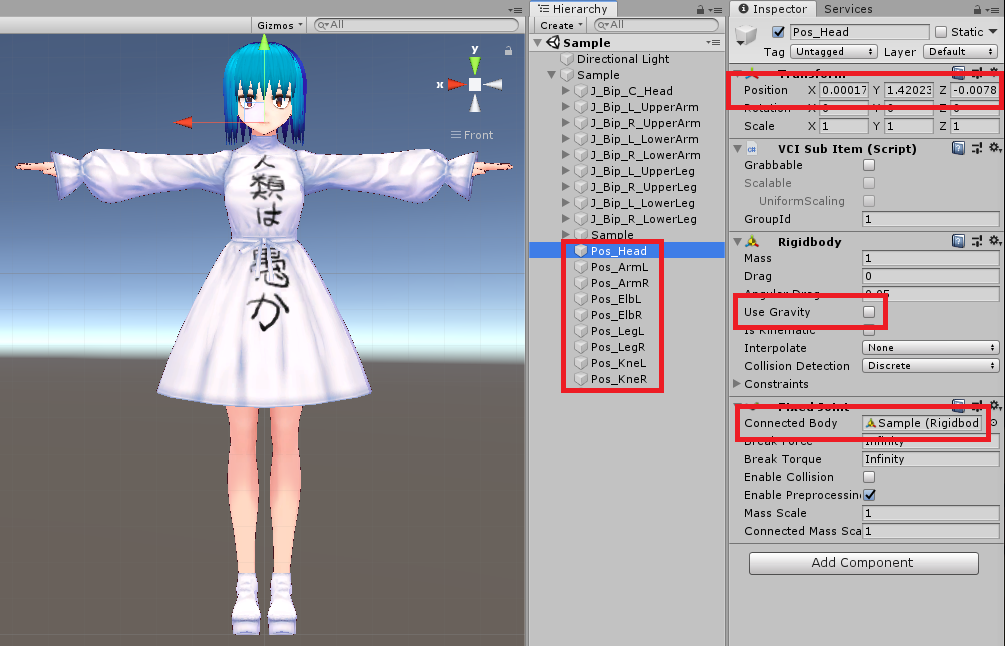Open the Rigidbody preset icon

[x=977, y=241]
